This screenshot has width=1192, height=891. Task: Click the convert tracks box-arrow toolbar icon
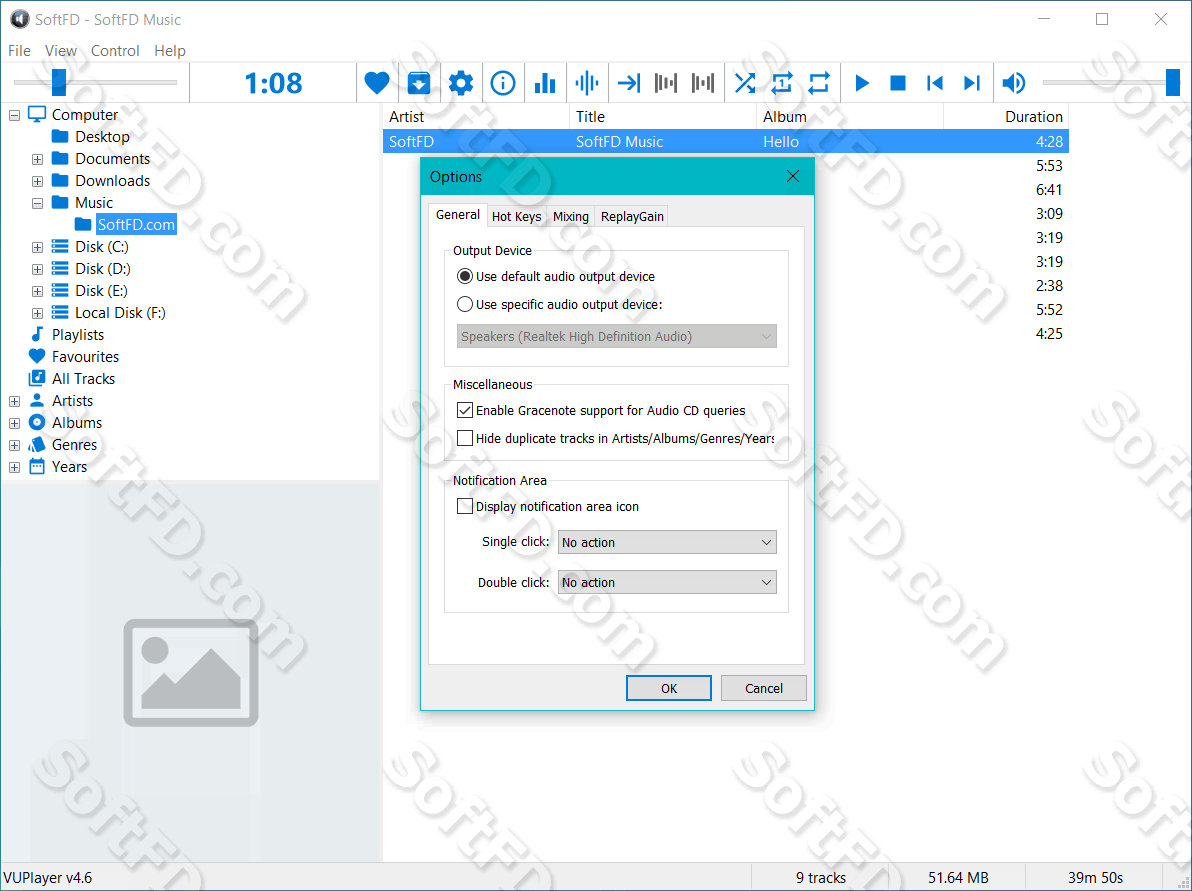pyautogui.click(x=419, y=82)
